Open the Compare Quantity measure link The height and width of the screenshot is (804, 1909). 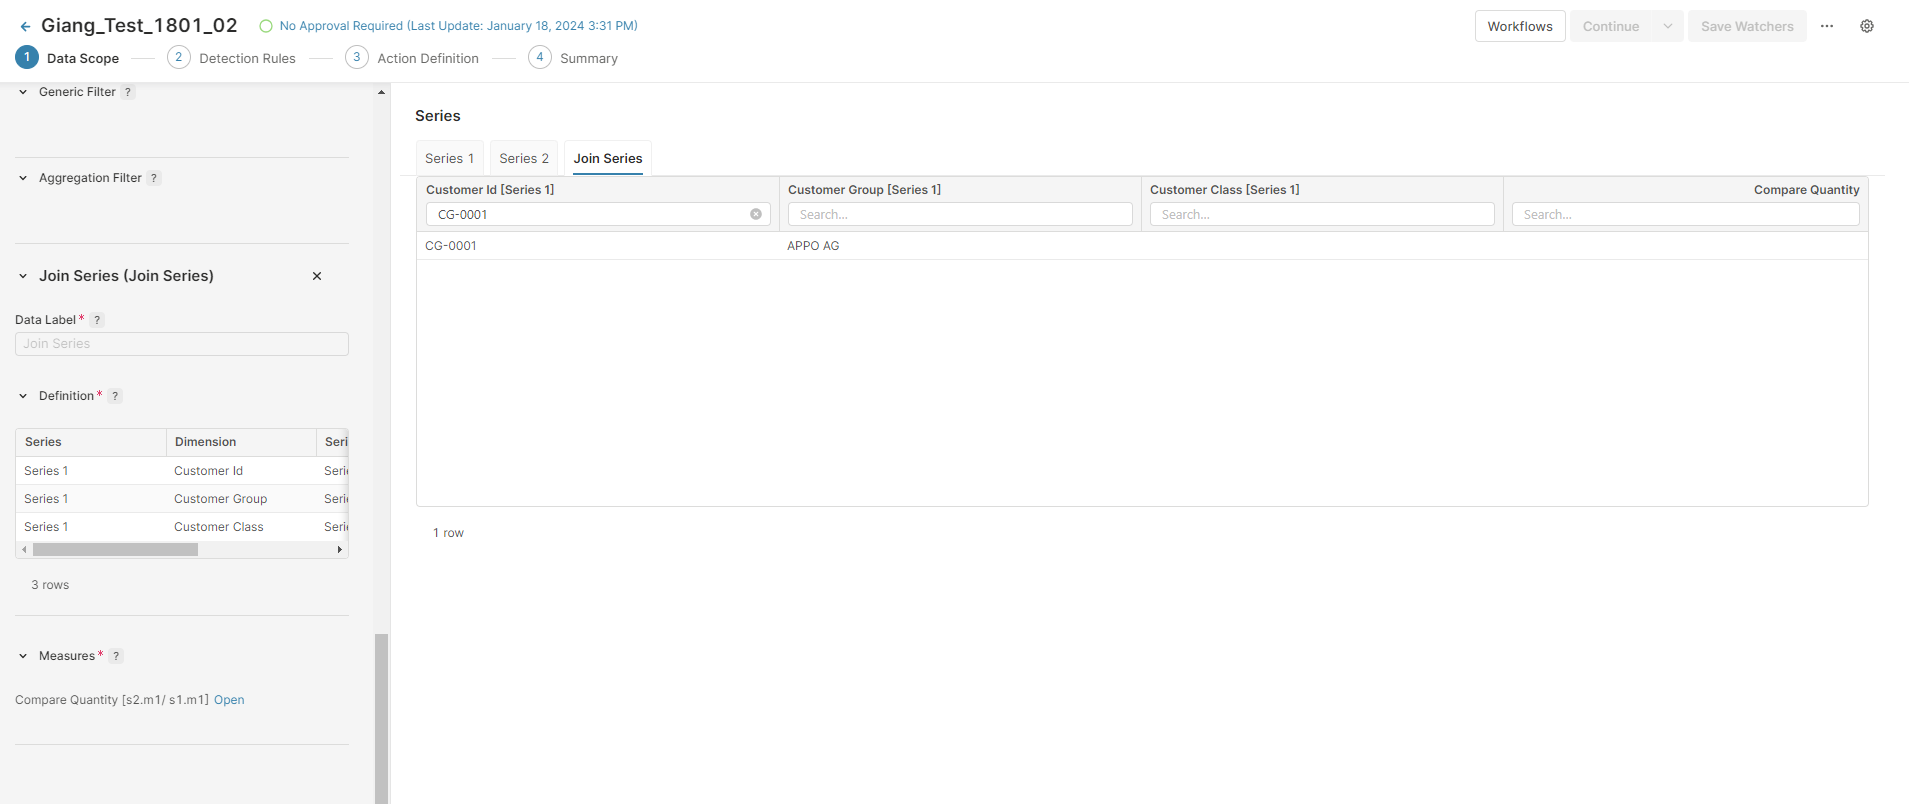click(229, 700)
